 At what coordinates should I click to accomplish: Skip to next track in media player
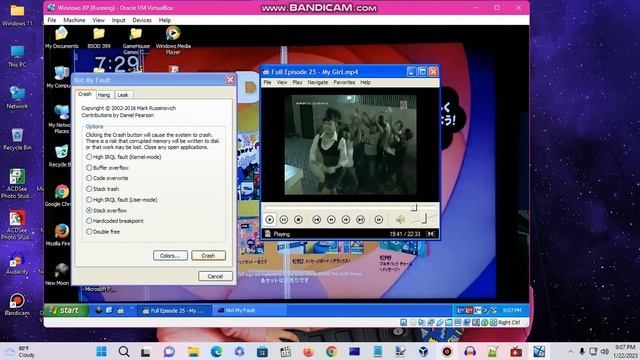(x=360, y=220)
